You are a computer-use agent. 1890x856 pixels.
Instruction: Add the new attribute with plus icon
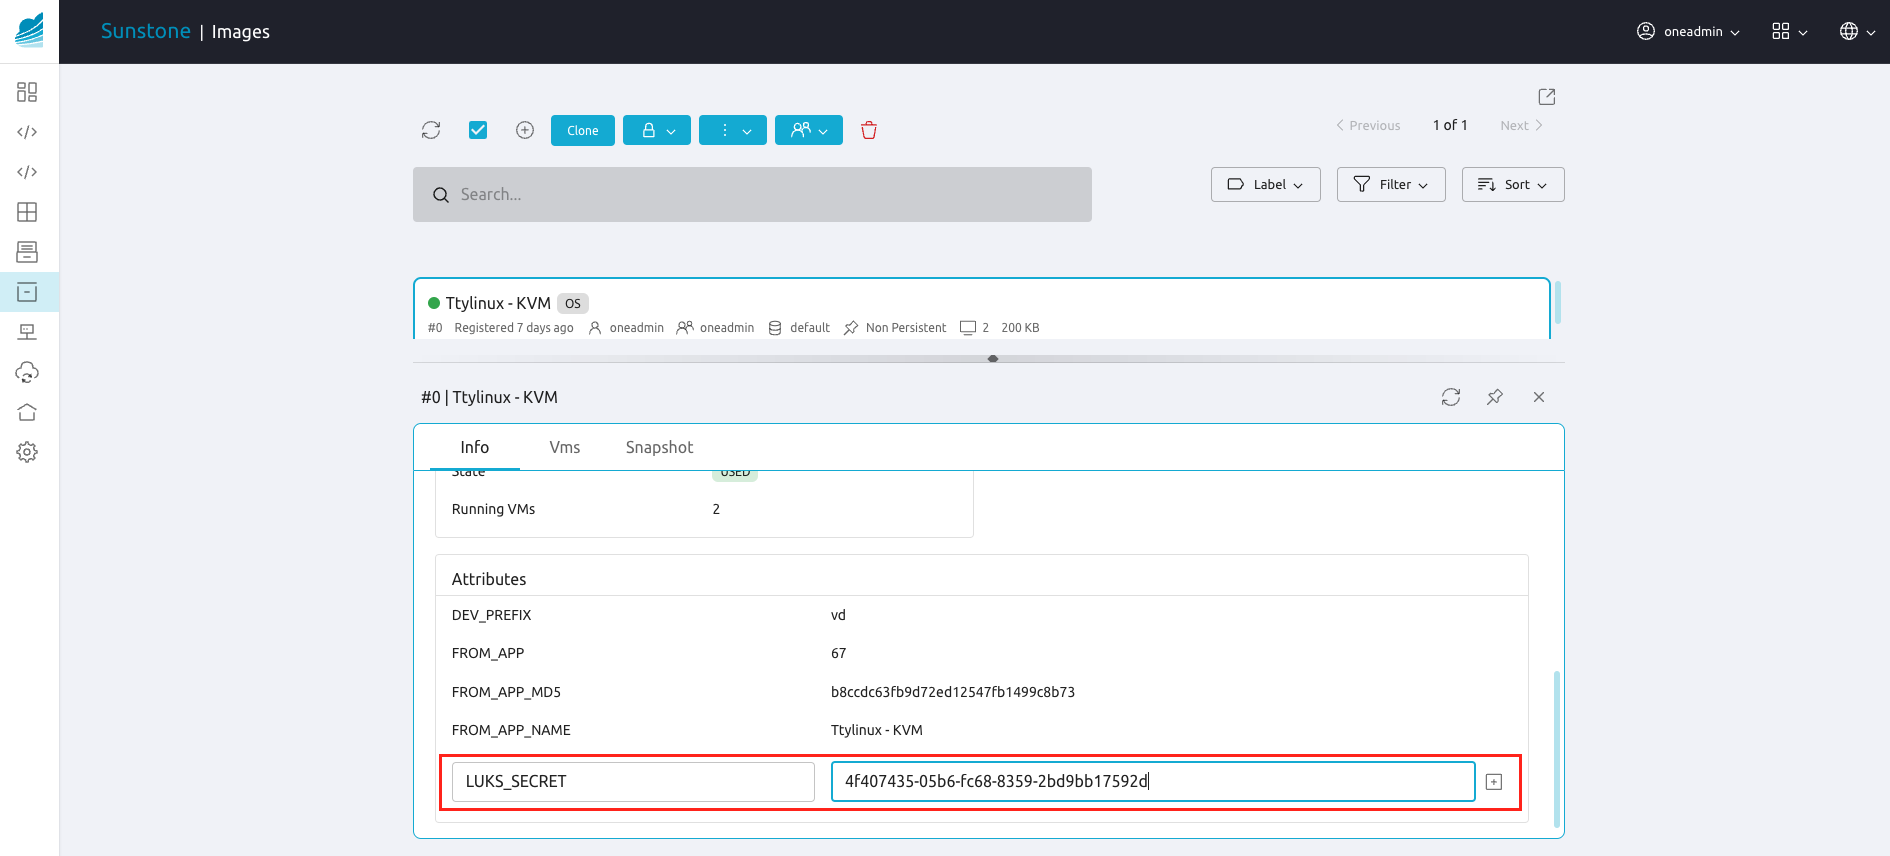coord(1494,782)
